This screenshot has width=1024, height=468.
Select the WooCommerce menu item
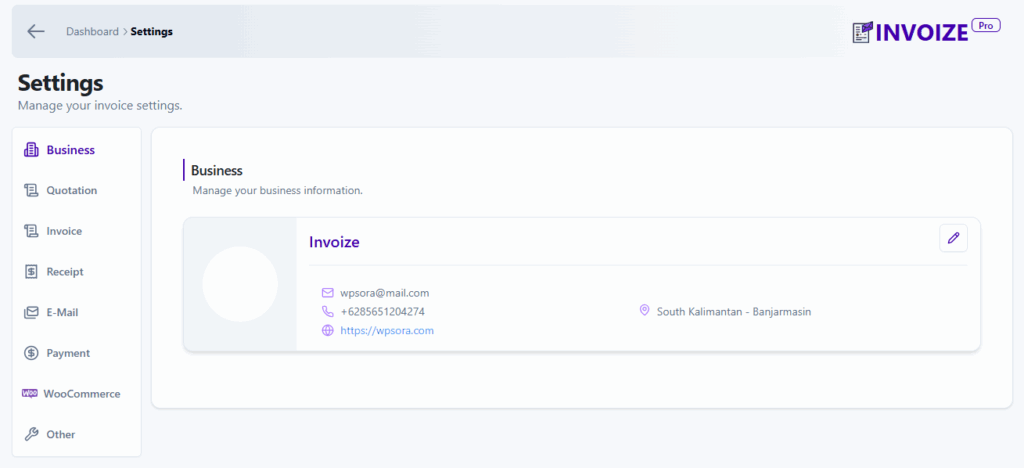(76, 394)
